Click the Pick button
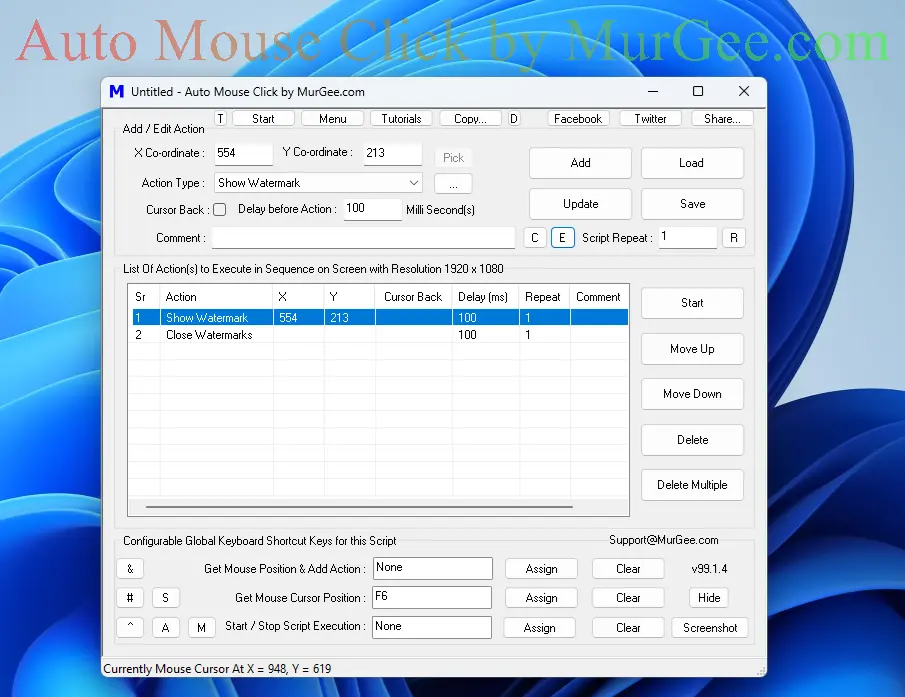Viewport: 905px width, 697px height. pos(453,158)
